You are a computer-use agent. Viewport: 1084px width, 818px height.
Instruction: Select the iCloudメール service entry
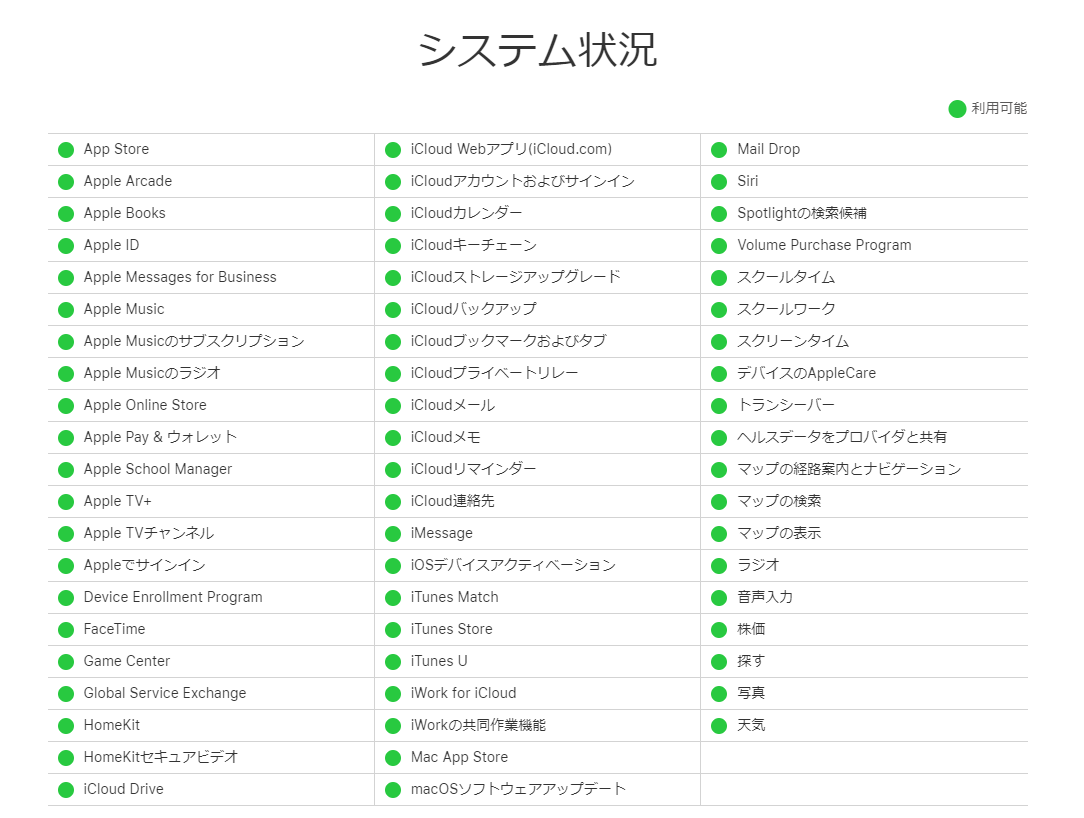pos(452,405)
